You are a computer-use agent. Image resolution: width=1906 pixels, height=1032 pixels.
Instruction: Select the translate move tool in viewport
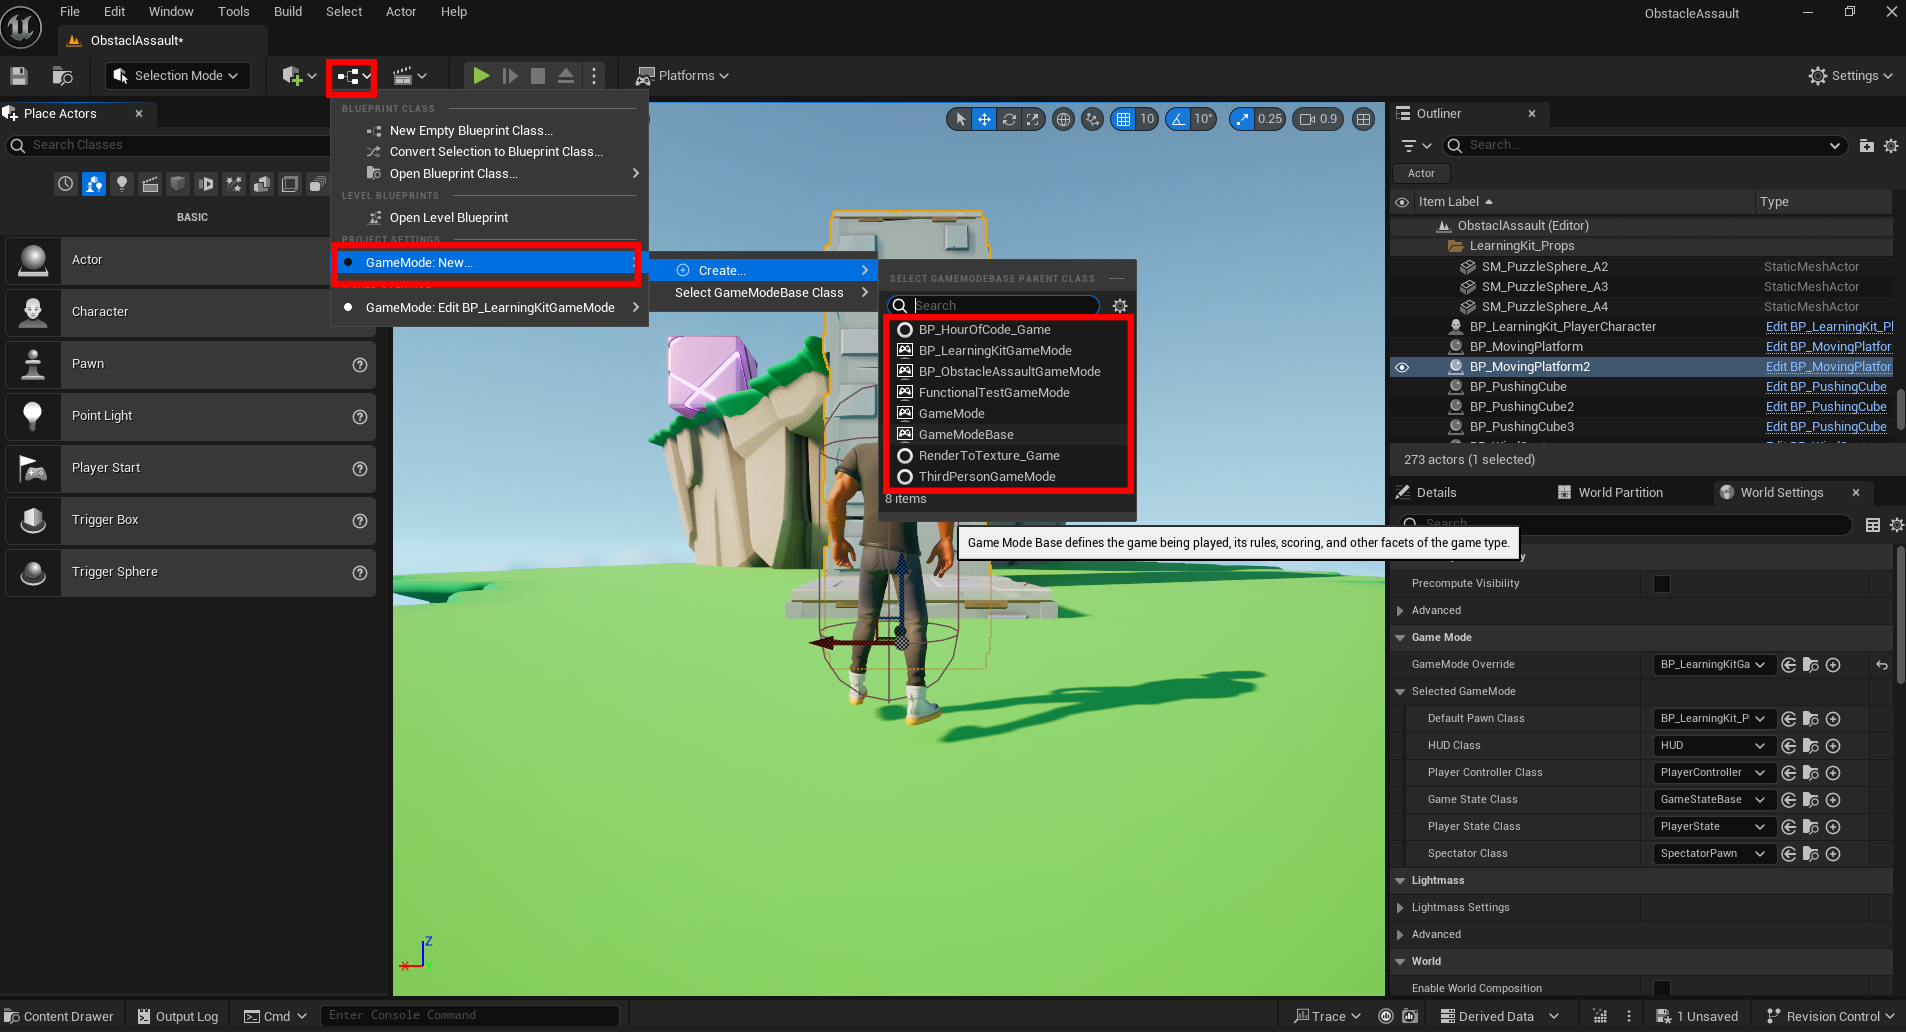click(984, 119)
